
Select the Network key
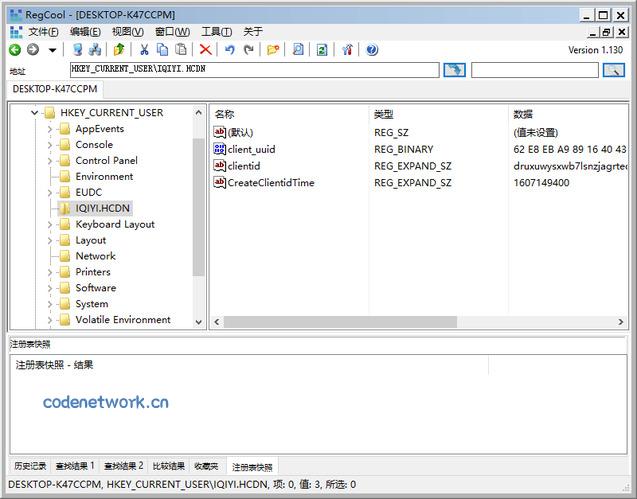click(x=95, y=256)
